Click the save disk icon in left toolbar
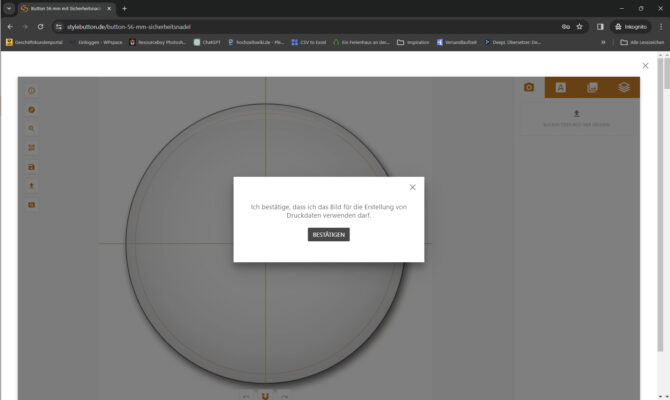The width and height of the screenshot is (670, 400). [32, 167]
